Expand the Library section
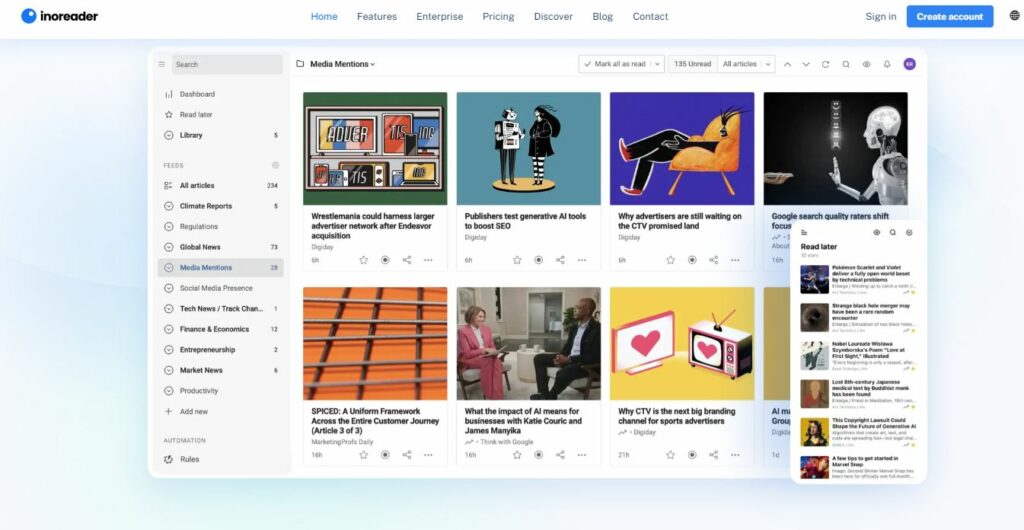Screen dimensions: 1024x530 168,135
